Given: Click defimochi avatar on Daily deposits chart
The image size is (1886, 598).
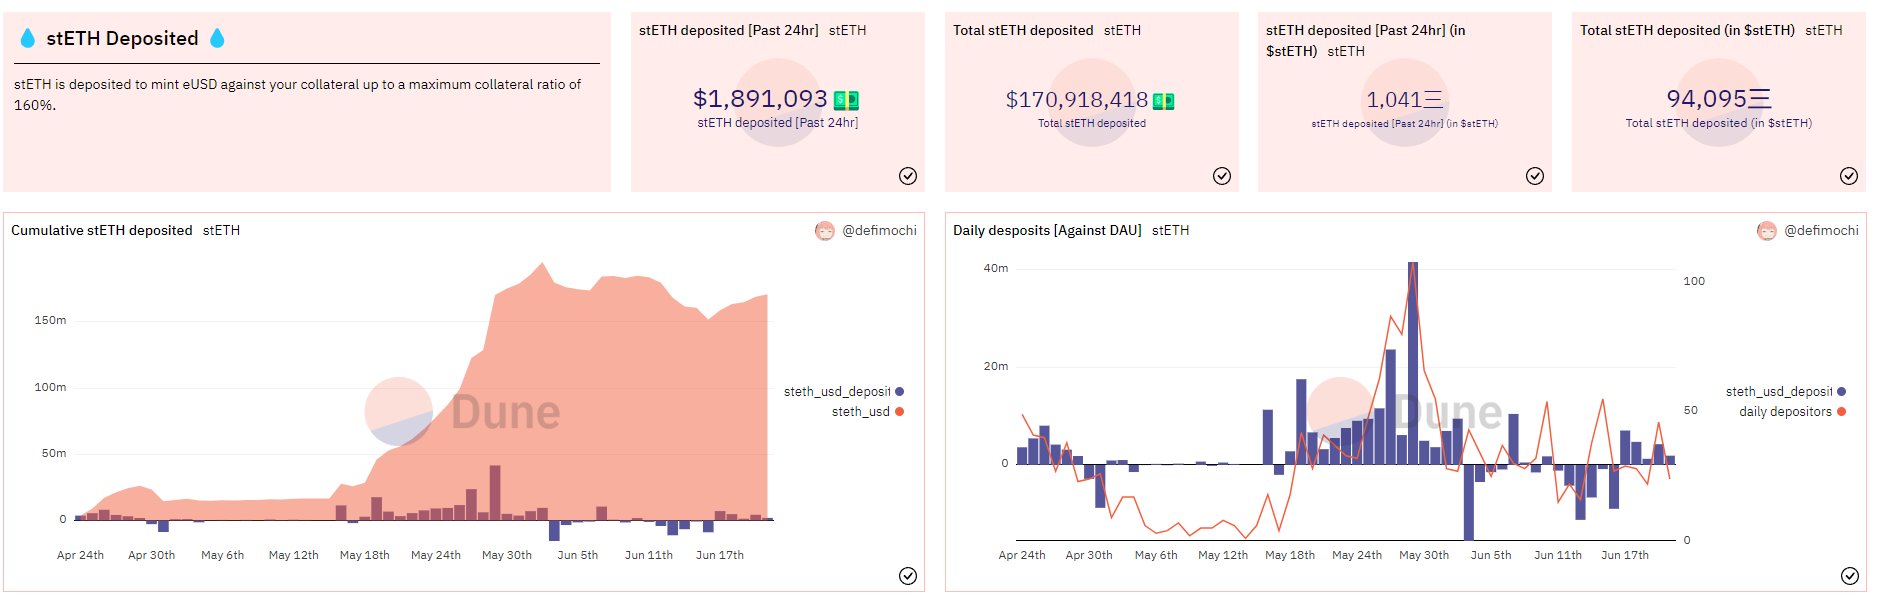Looking at the screenshot, I should (x=1767, y=231).
